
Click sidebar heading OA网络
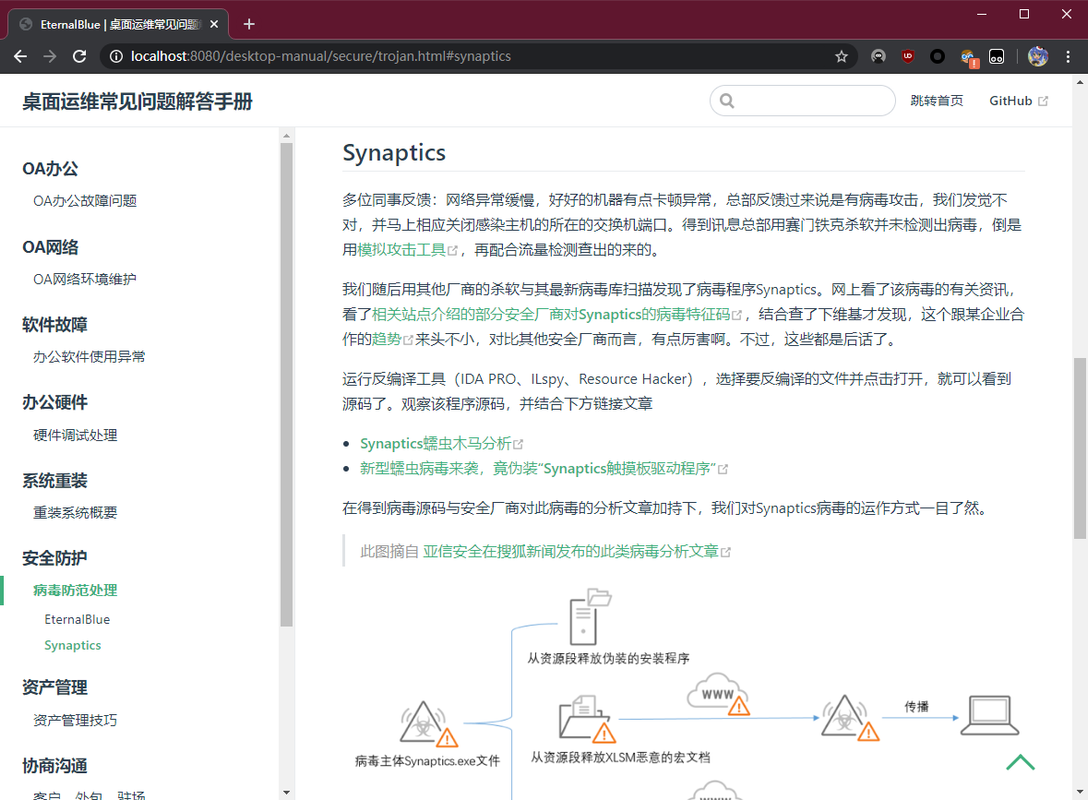tap(50, 247)
